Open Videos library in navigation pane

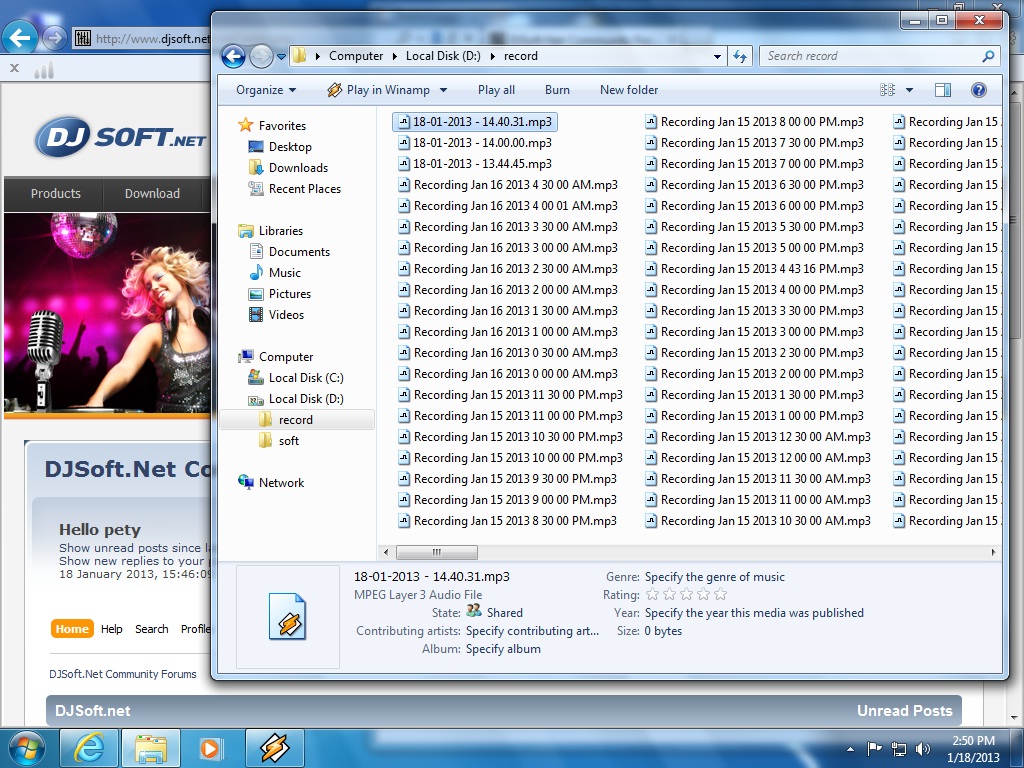286,315
